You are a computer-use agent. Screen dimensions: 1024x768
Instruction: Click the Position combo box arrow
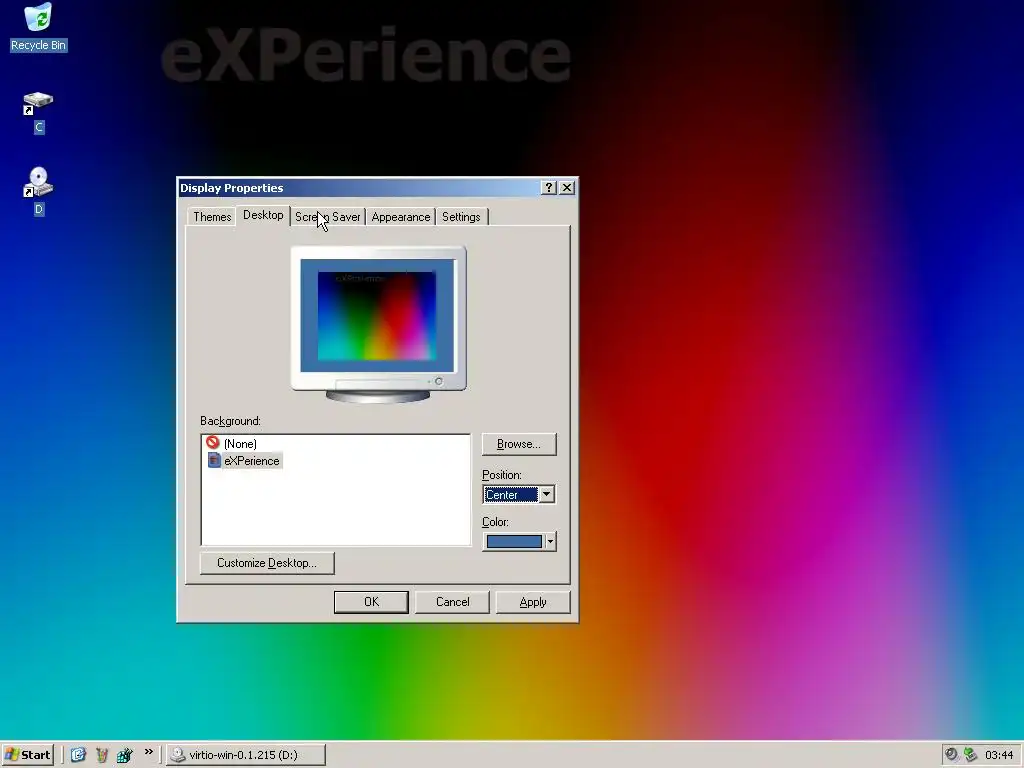(547, 494)
